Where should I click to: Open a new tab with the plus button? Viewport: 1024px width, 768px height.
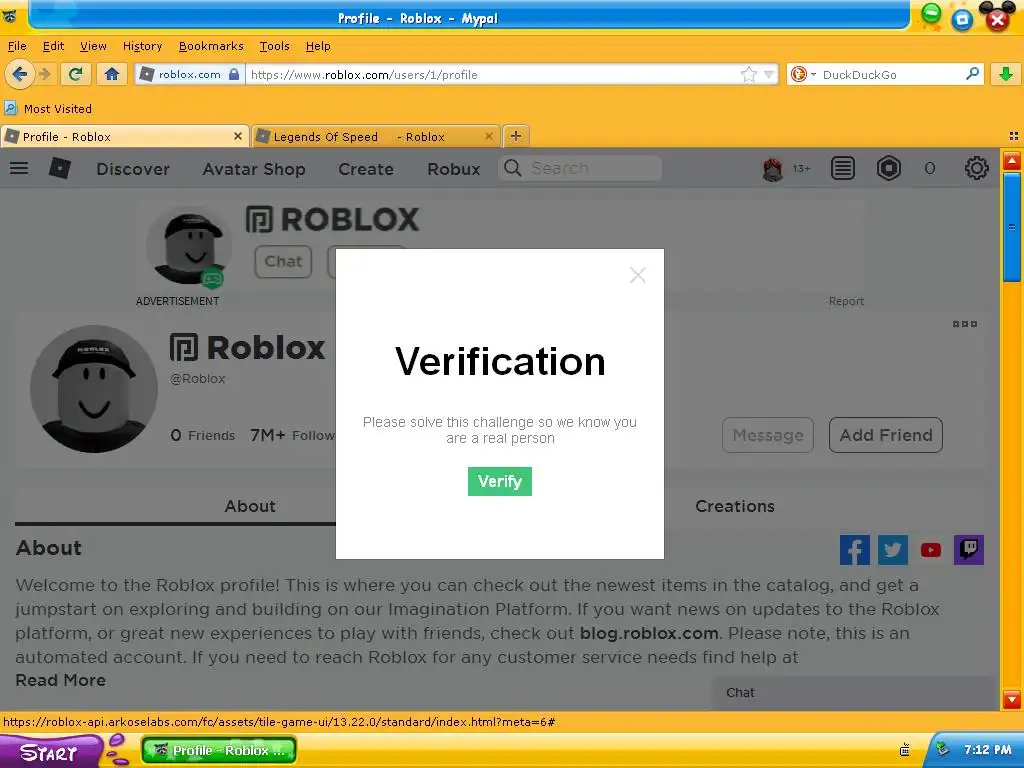[x=516, y=136]
